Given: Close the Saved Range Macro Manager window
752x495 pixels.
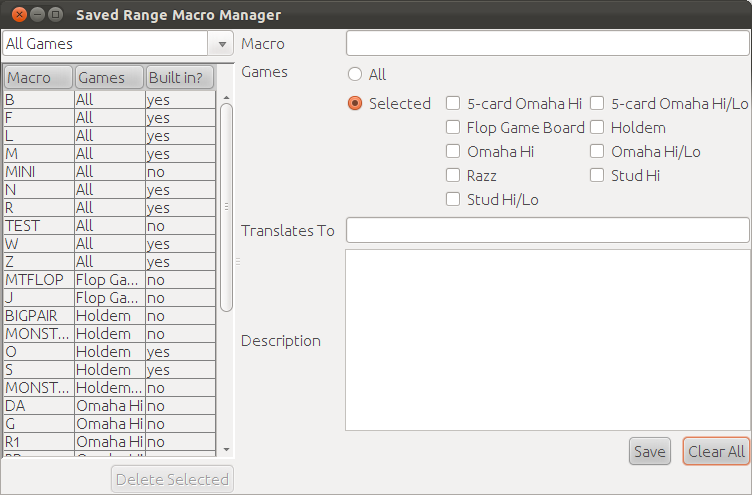Looking at the screenshot, I should point(19,15).
